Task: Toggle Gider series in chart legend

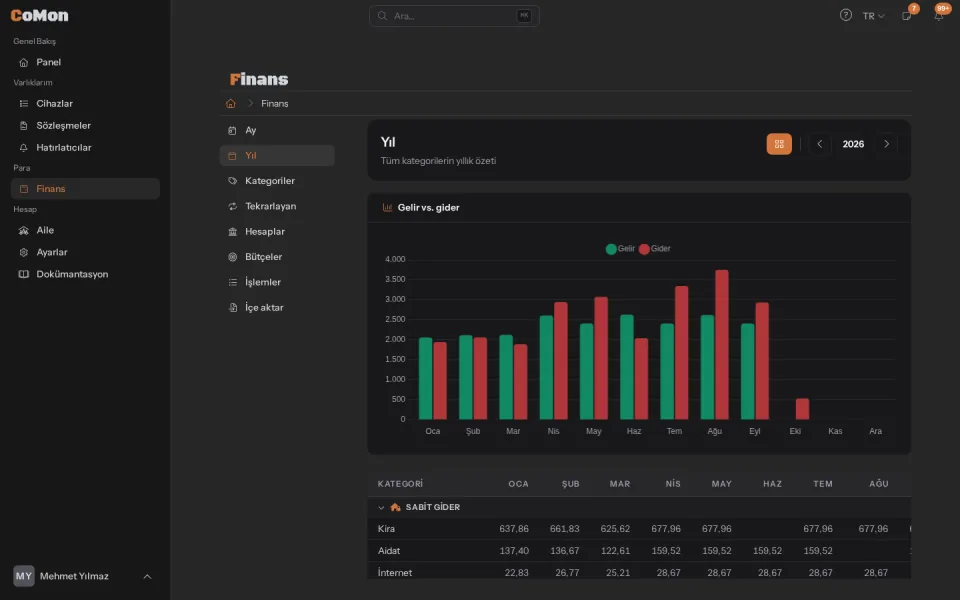Action: coord(654,249)
